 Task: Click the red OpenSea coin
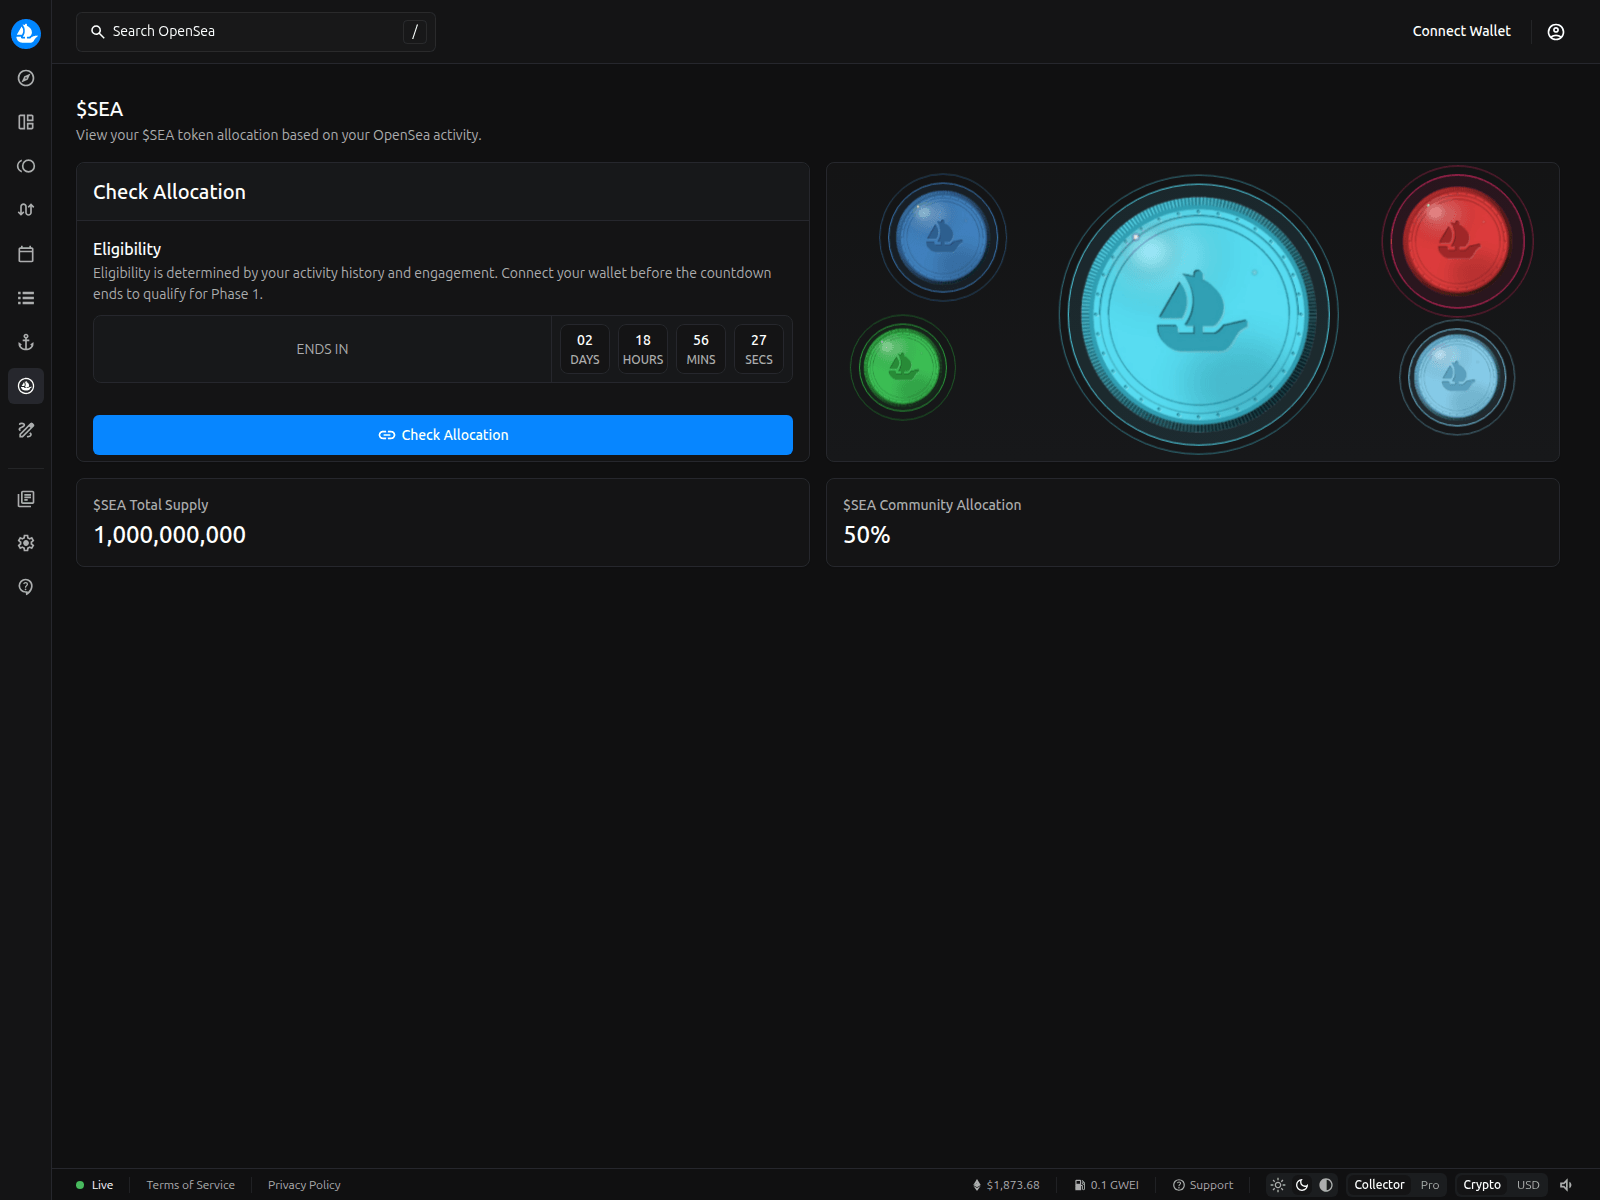(1457, 241)
